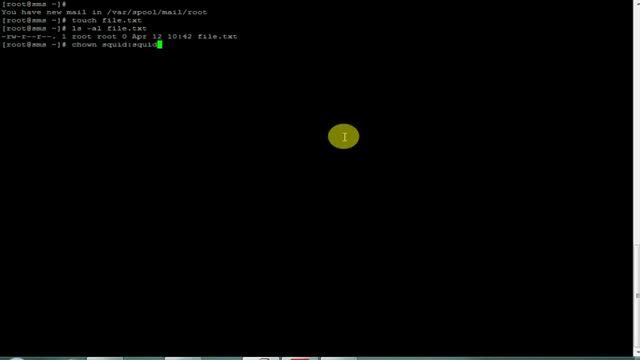Click the '-rw-r--r--' file permissions output line
Viewport: 640px width, 360px height.
pyautogui.click(x=119, y=37)
